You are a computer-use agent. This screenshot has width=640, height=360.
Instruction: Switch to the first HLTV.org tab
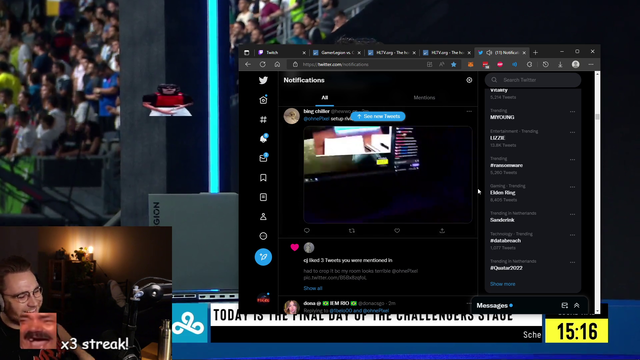click(x=392, y=53)
